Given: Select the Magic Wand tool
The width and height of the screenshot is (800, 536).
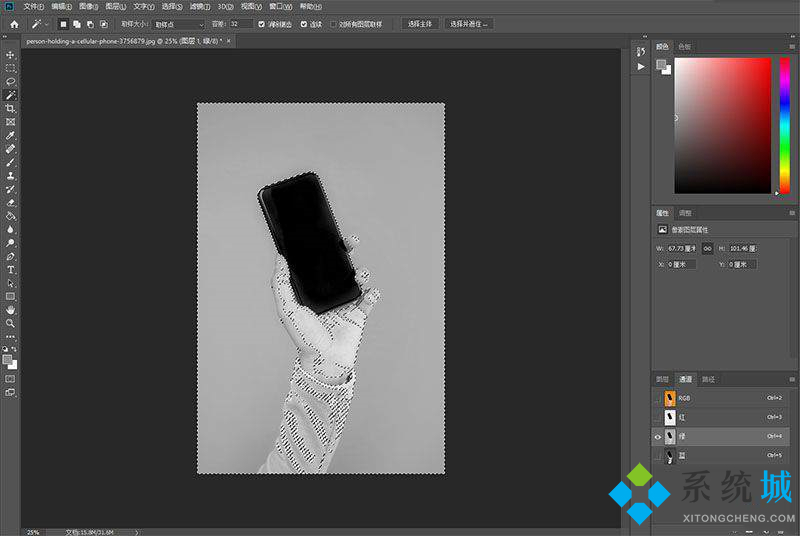Looking at the screenshot, I should click(11, 95).
